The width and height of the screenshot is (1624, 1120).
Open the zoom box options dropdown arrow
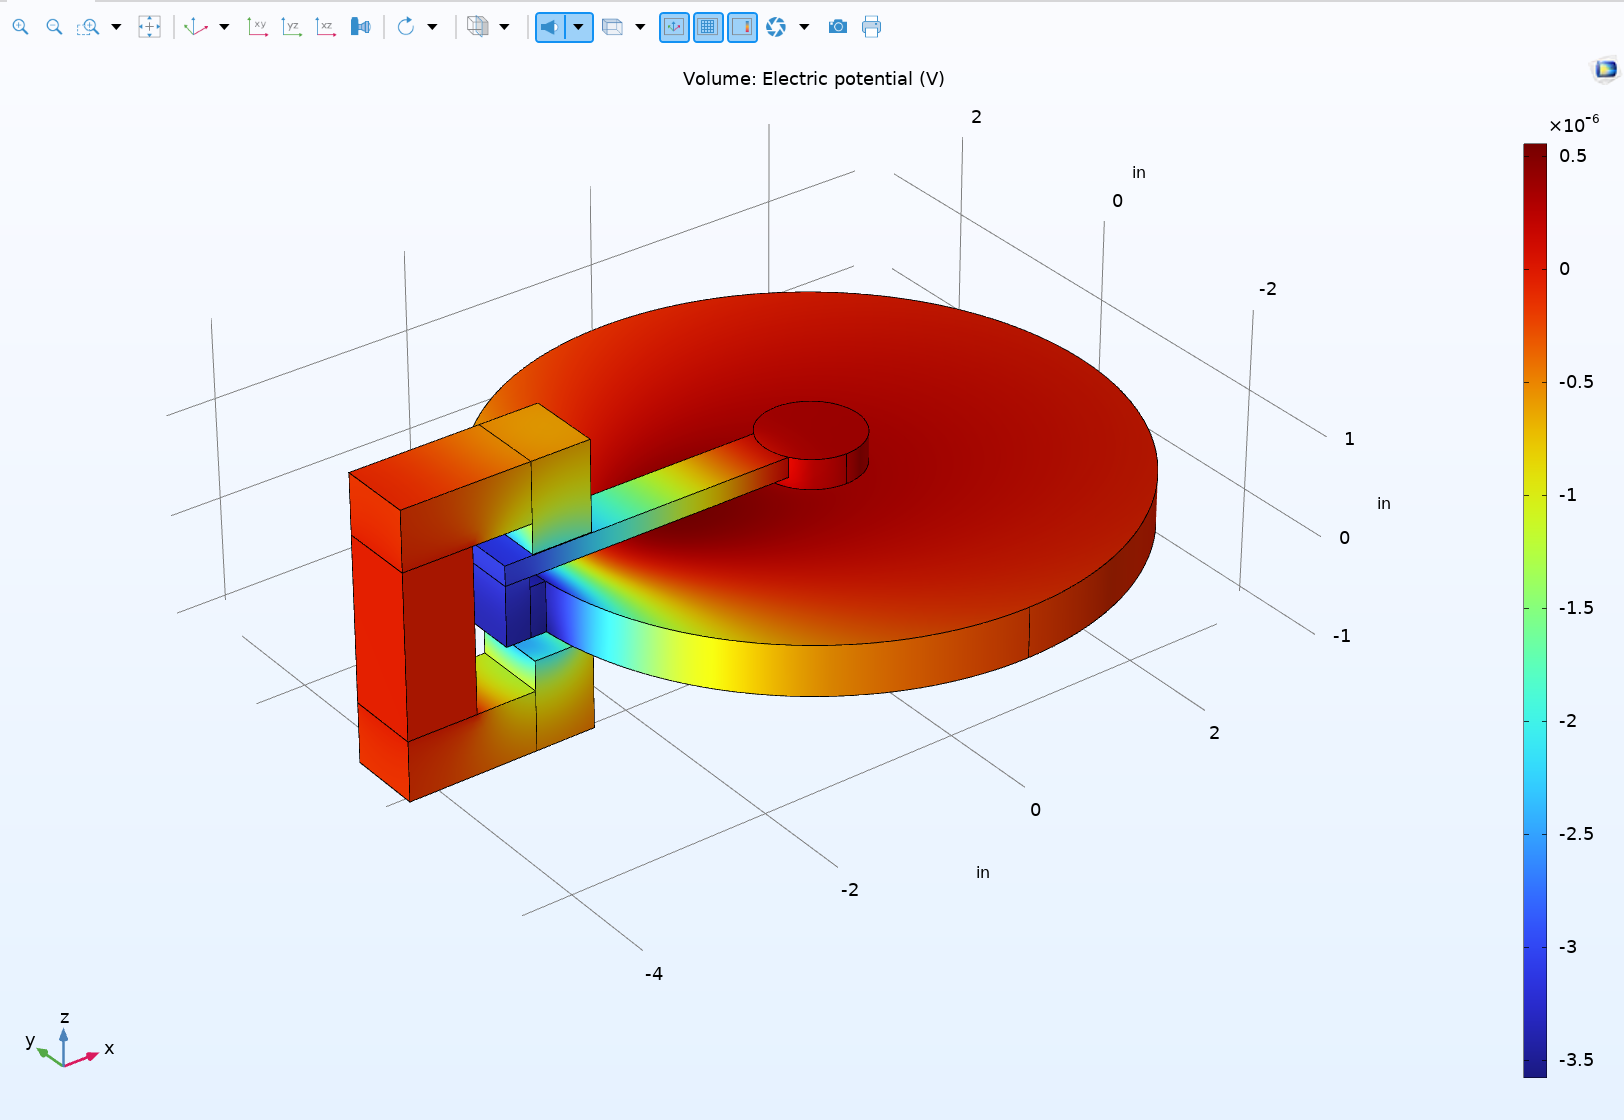click(x=116, y=27)
